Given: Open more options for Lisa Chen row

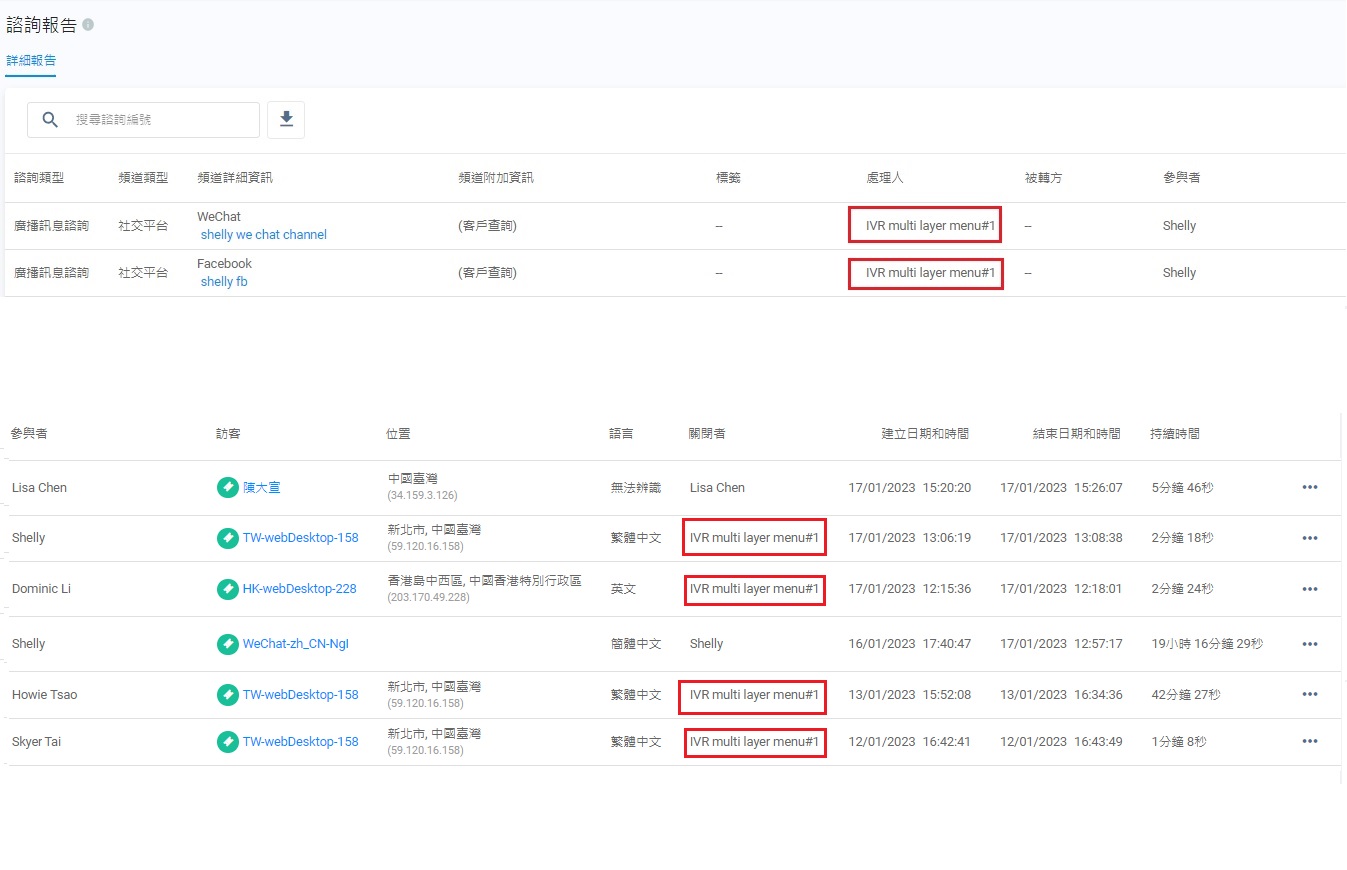Looking at the screenshot, I should [1309, 488].
